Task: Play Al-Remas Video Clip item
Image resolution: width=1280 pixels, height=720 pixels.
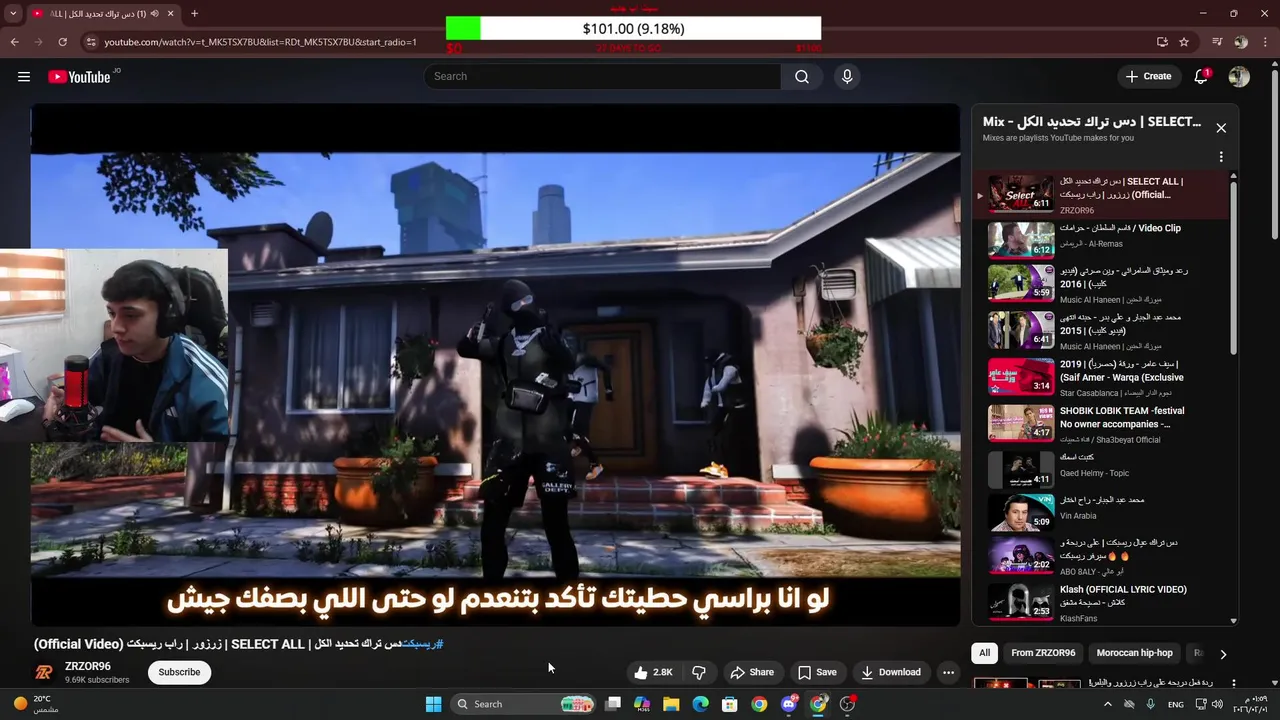Action: [1100, 239]
